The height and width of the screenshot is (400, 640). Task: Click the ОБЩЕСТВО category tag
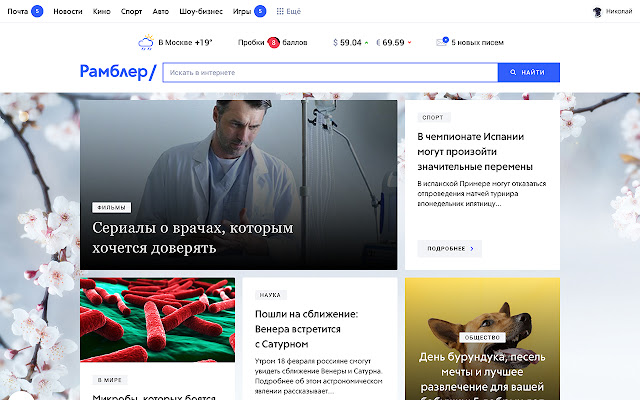coord(482,338)
